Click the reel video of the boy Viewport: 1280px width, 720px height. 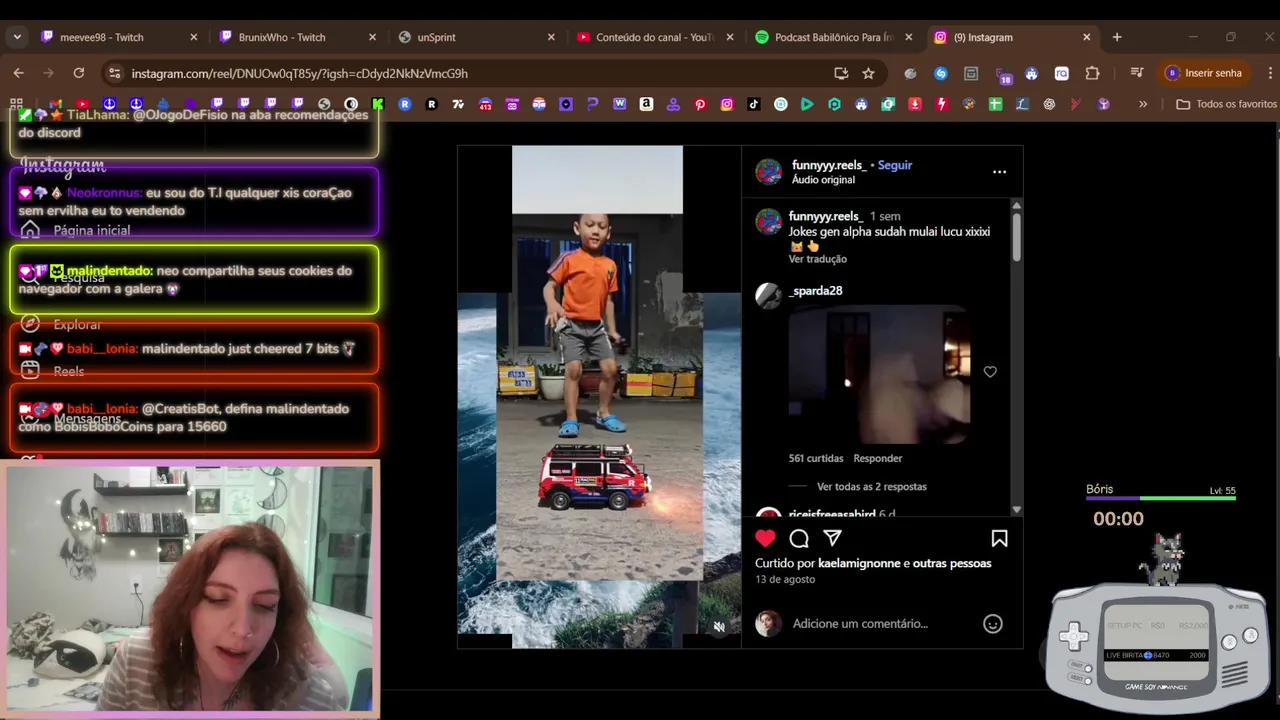pyautogui.click(x=599, y=396)
